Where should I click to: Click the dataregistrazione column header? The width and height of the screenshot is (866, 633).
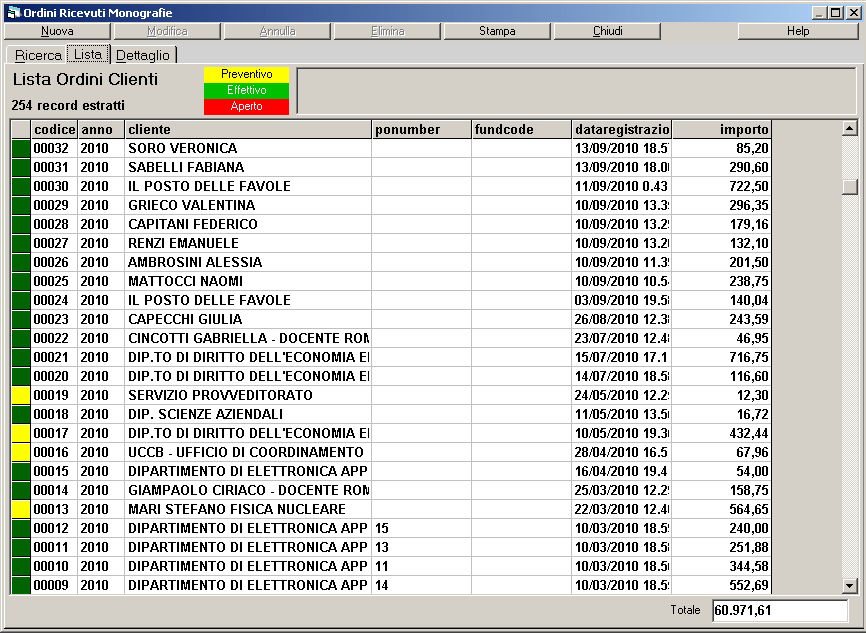click(621, 129)
